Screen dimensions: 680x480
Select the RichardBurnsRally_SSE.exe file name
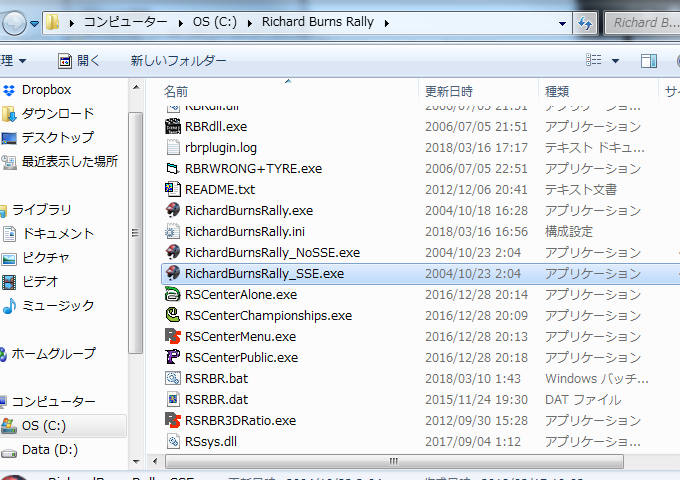[x=264, y=274]
